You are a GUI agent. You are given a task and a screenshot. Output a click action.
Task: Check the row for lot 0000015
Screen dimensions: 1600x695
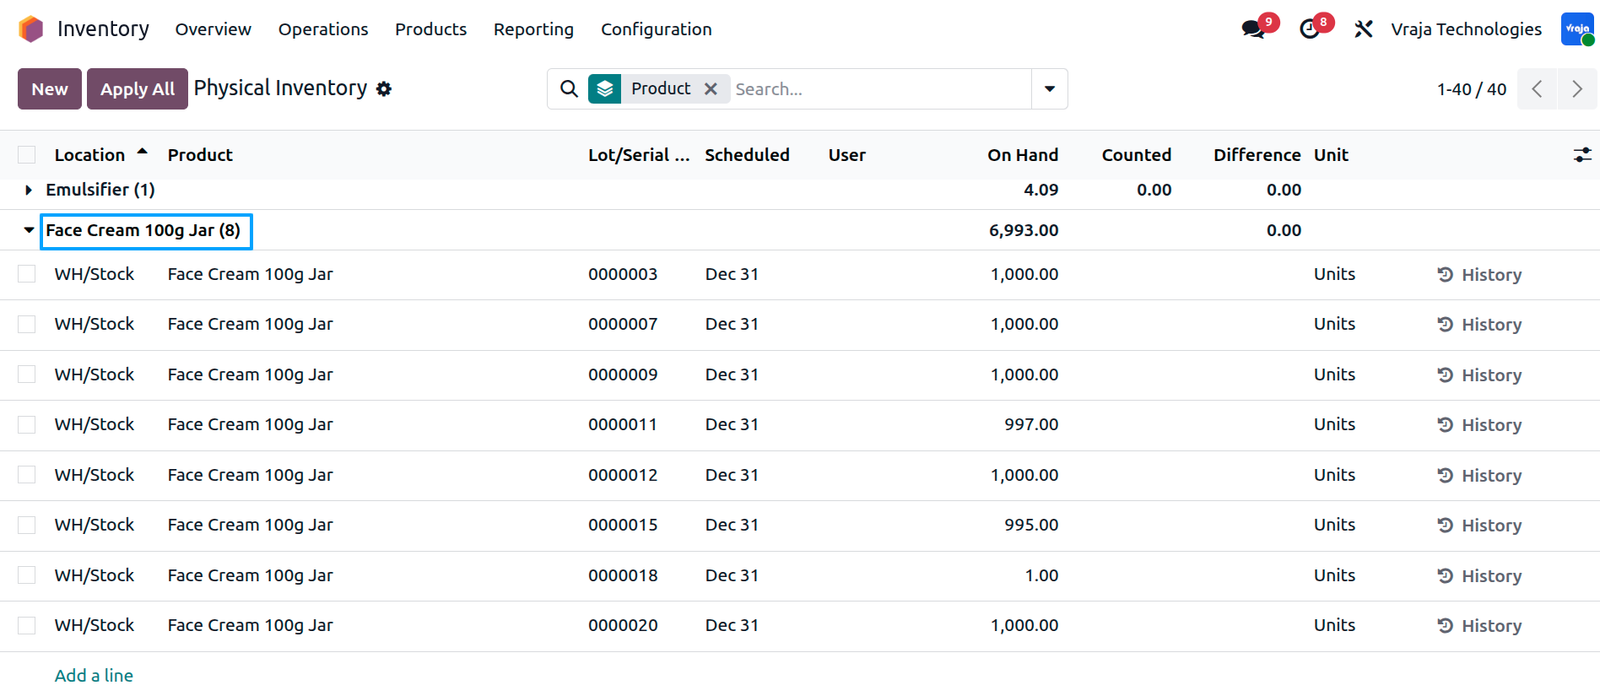[x=27, y=525]
